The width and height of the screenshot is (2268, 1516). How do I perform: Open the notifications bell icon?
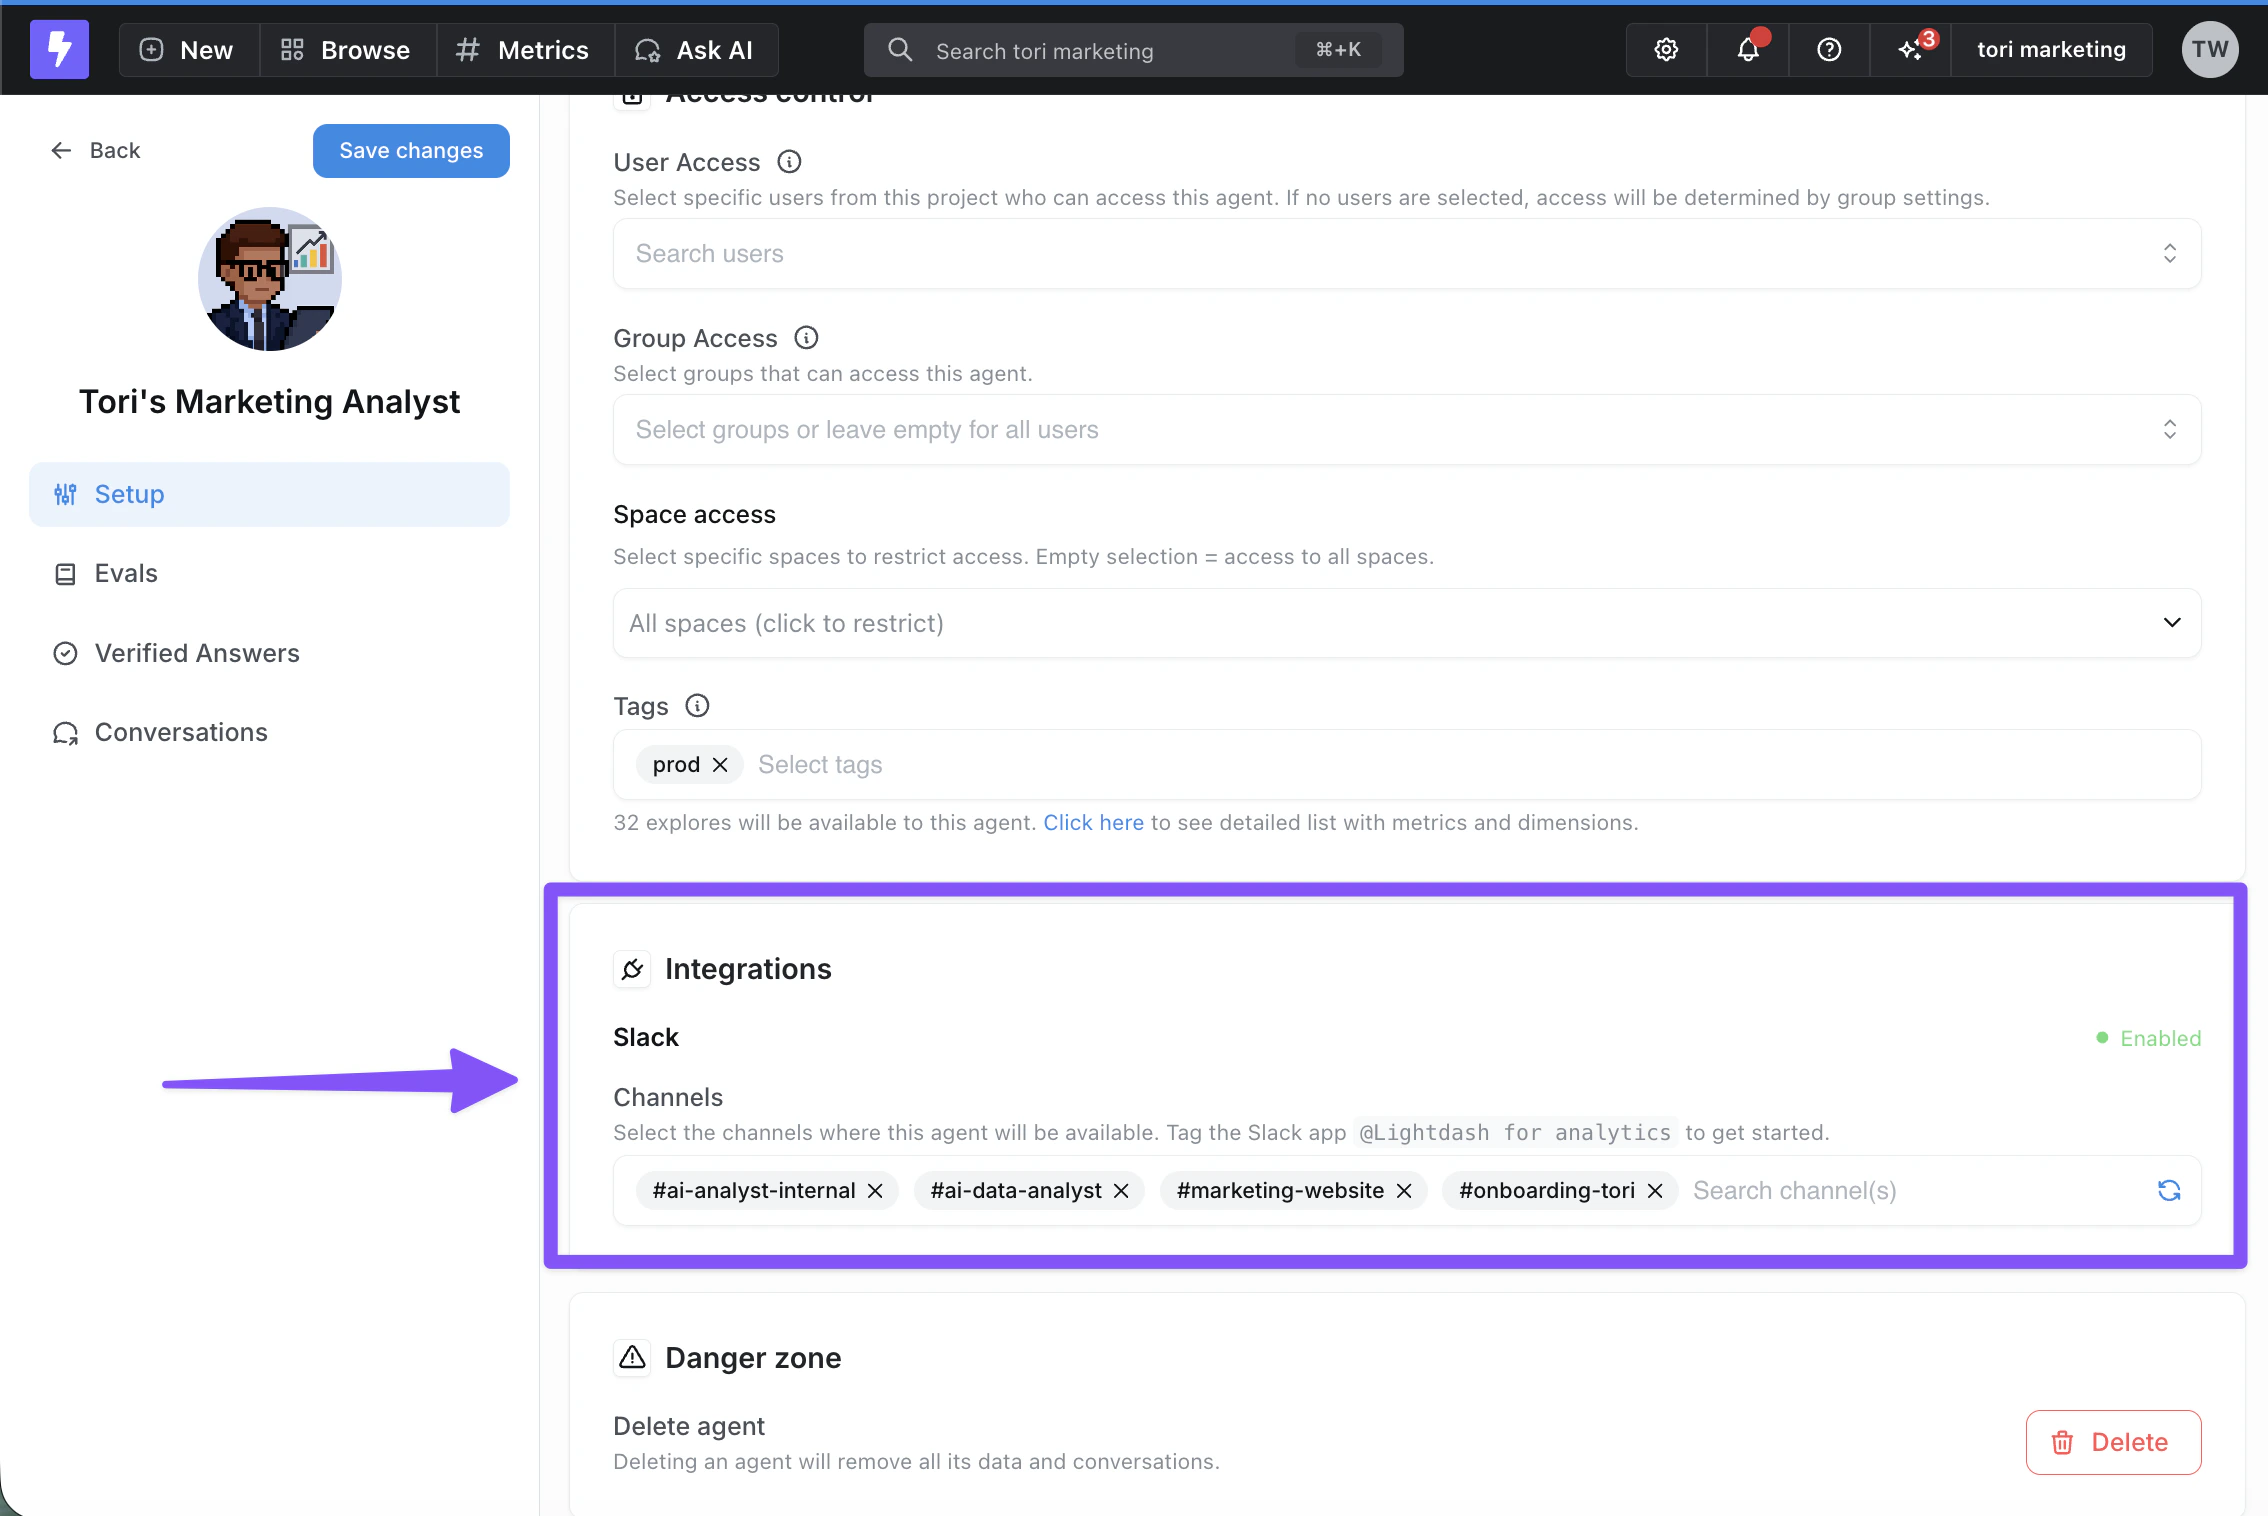[1747, 49]
